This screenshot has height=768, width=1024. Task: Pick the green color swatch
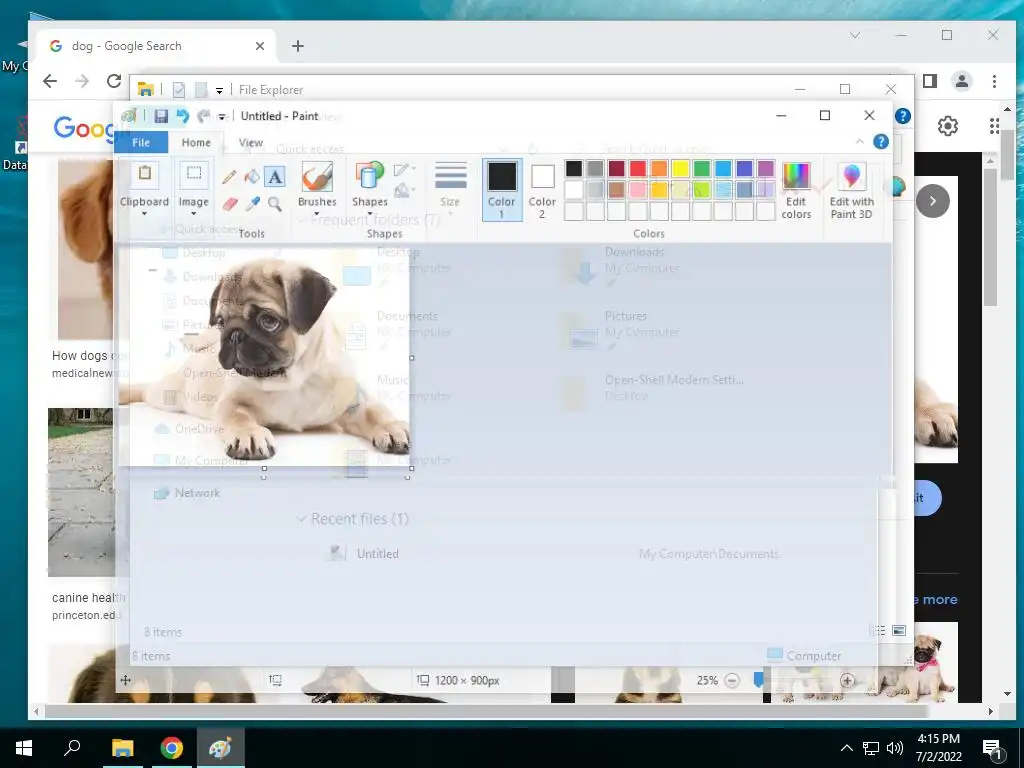[702, 168]
